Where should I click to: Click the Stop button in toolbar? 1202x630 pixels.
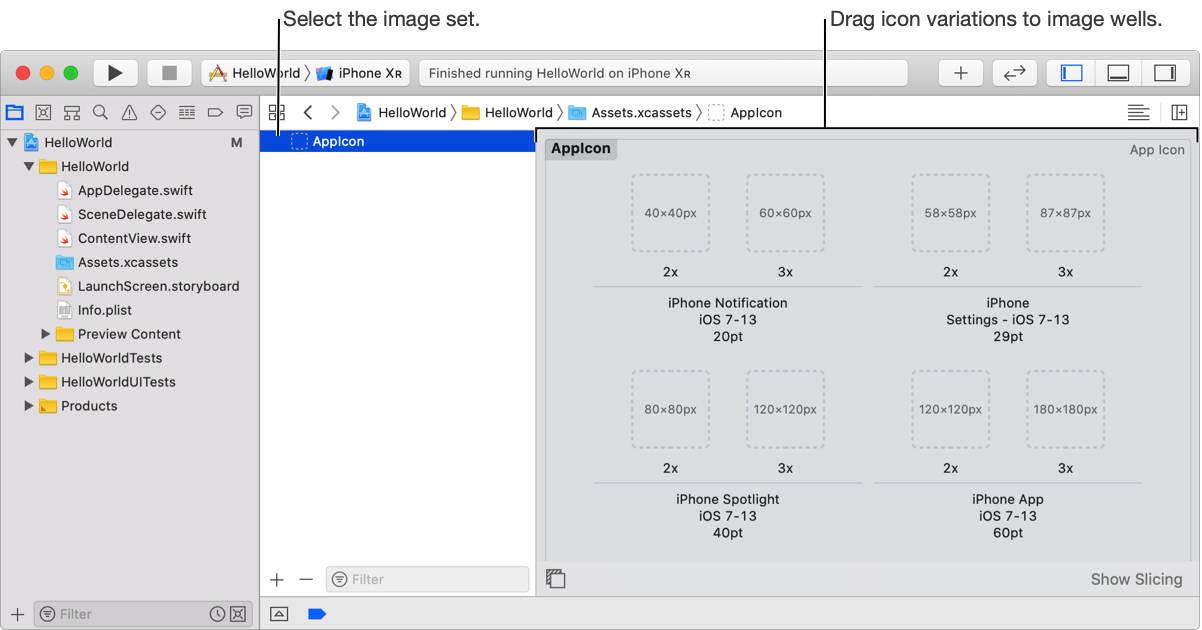click(x=169, y=73)
